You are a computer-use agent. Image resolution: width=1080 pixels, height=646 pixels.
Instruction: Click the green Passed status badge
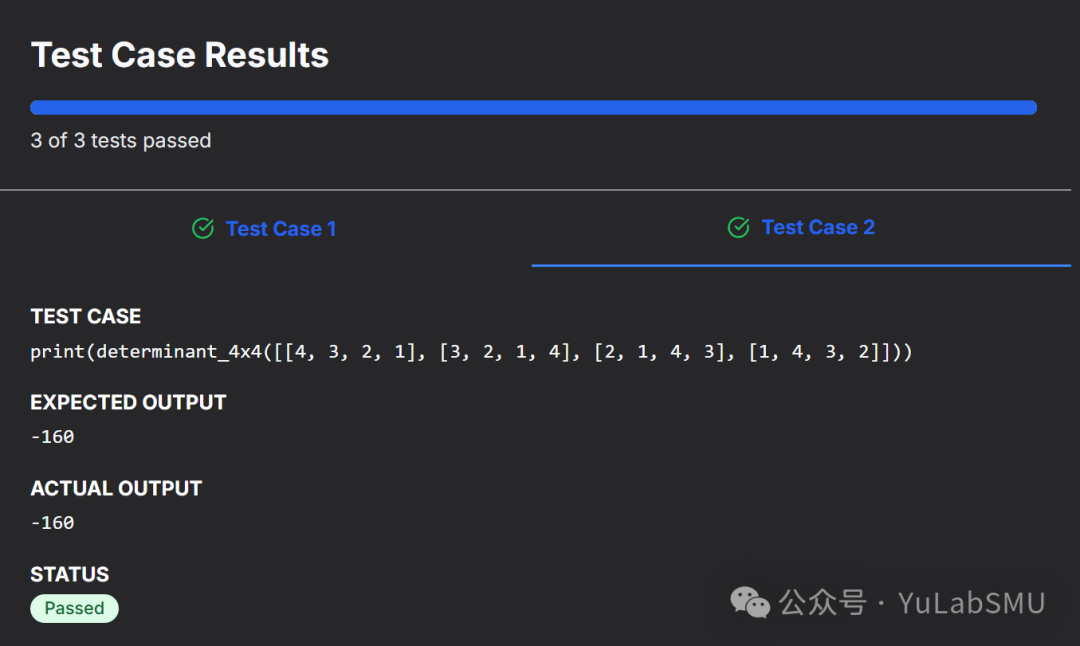click(x=74, y=608)
